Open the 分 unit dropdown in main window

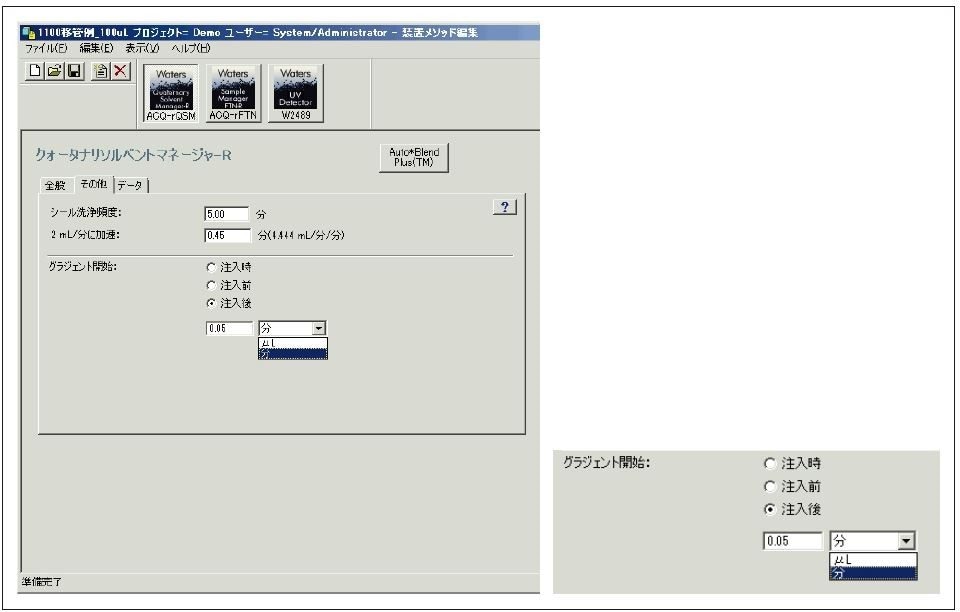(318, 329)
